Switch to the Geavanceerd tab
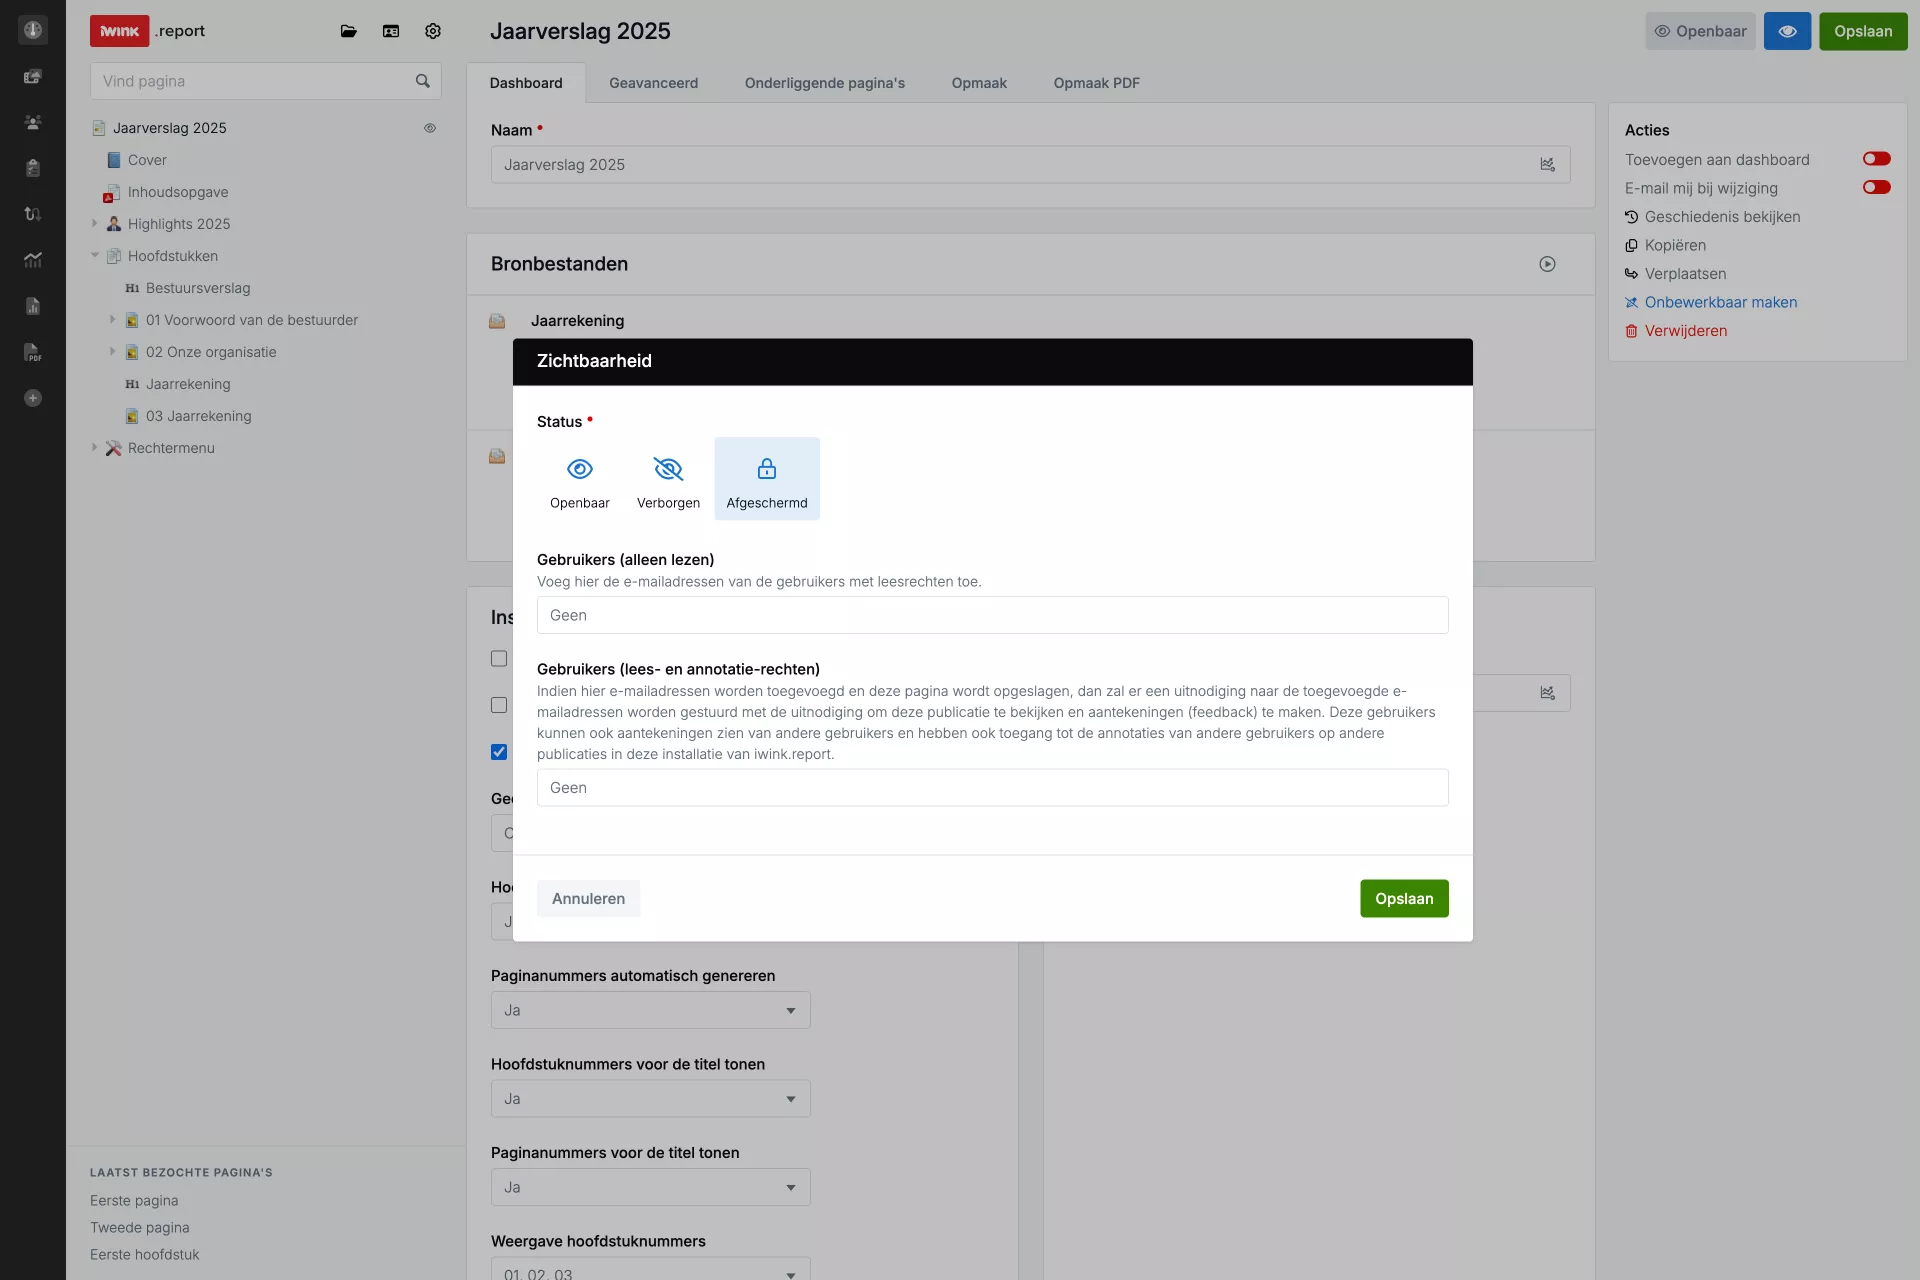The image size is (1920, 1280). click(x=653, y=83)
